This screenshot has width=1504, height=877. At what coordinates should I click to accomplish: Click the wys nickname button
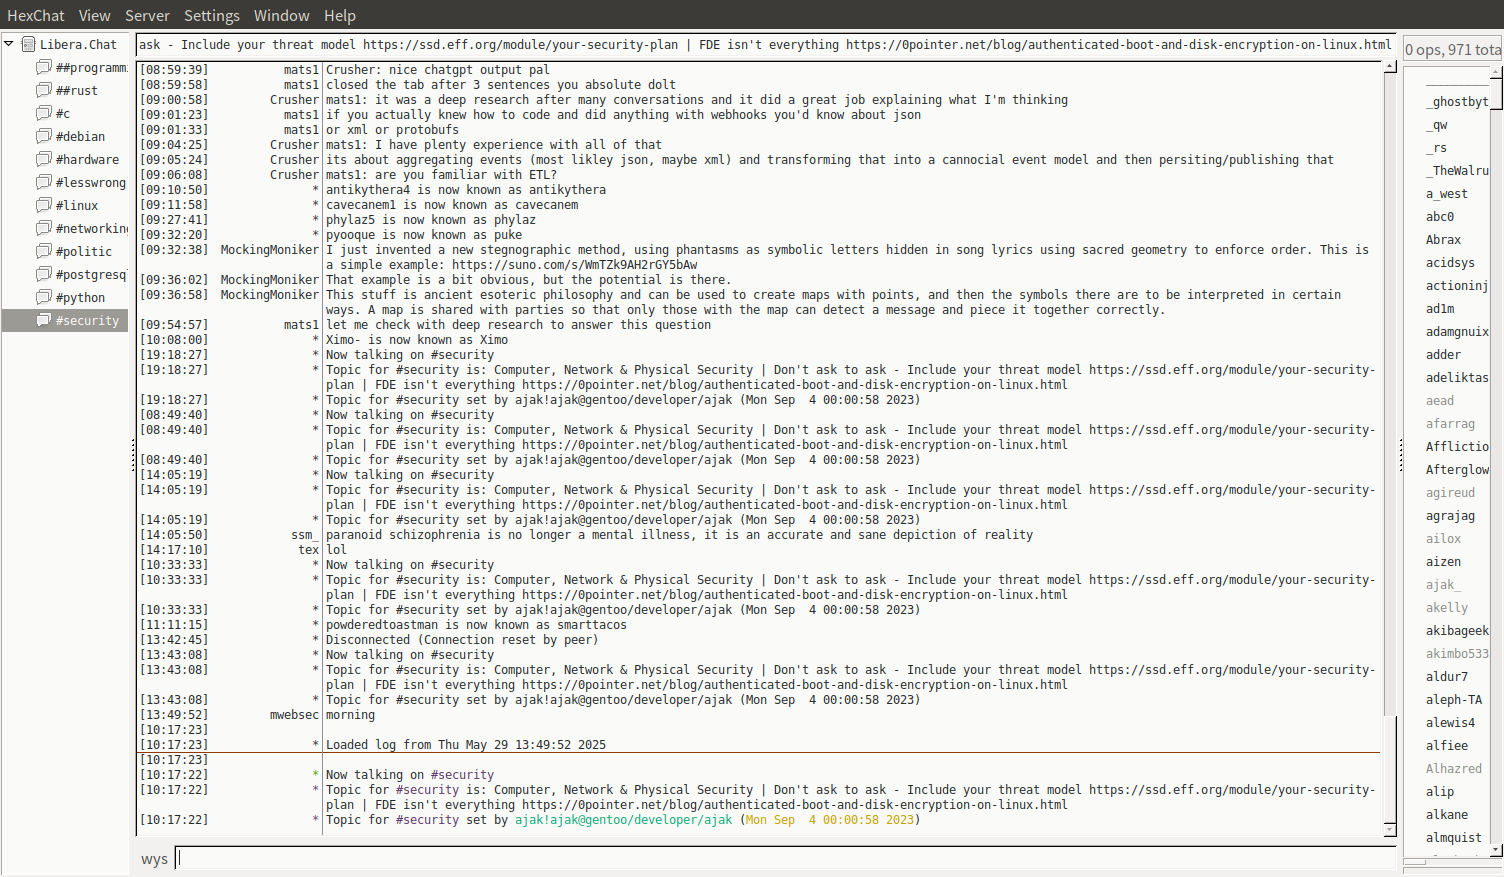pos(155,859)
